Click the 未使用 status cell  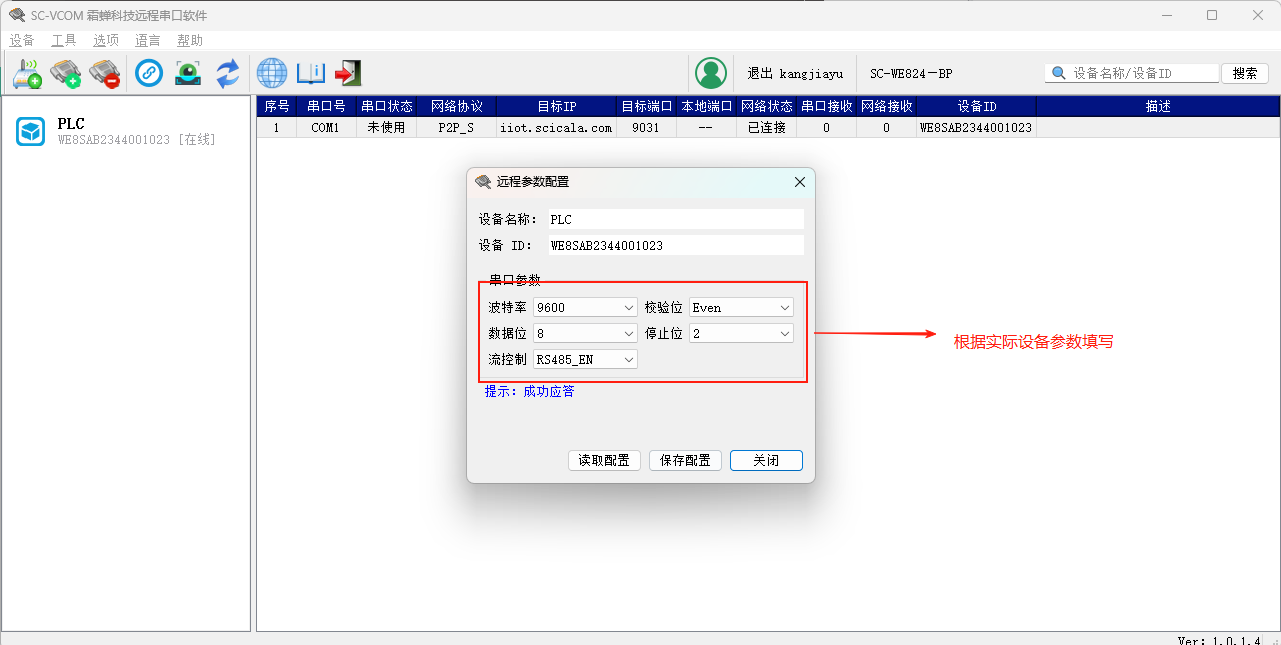tap(386, 128)
